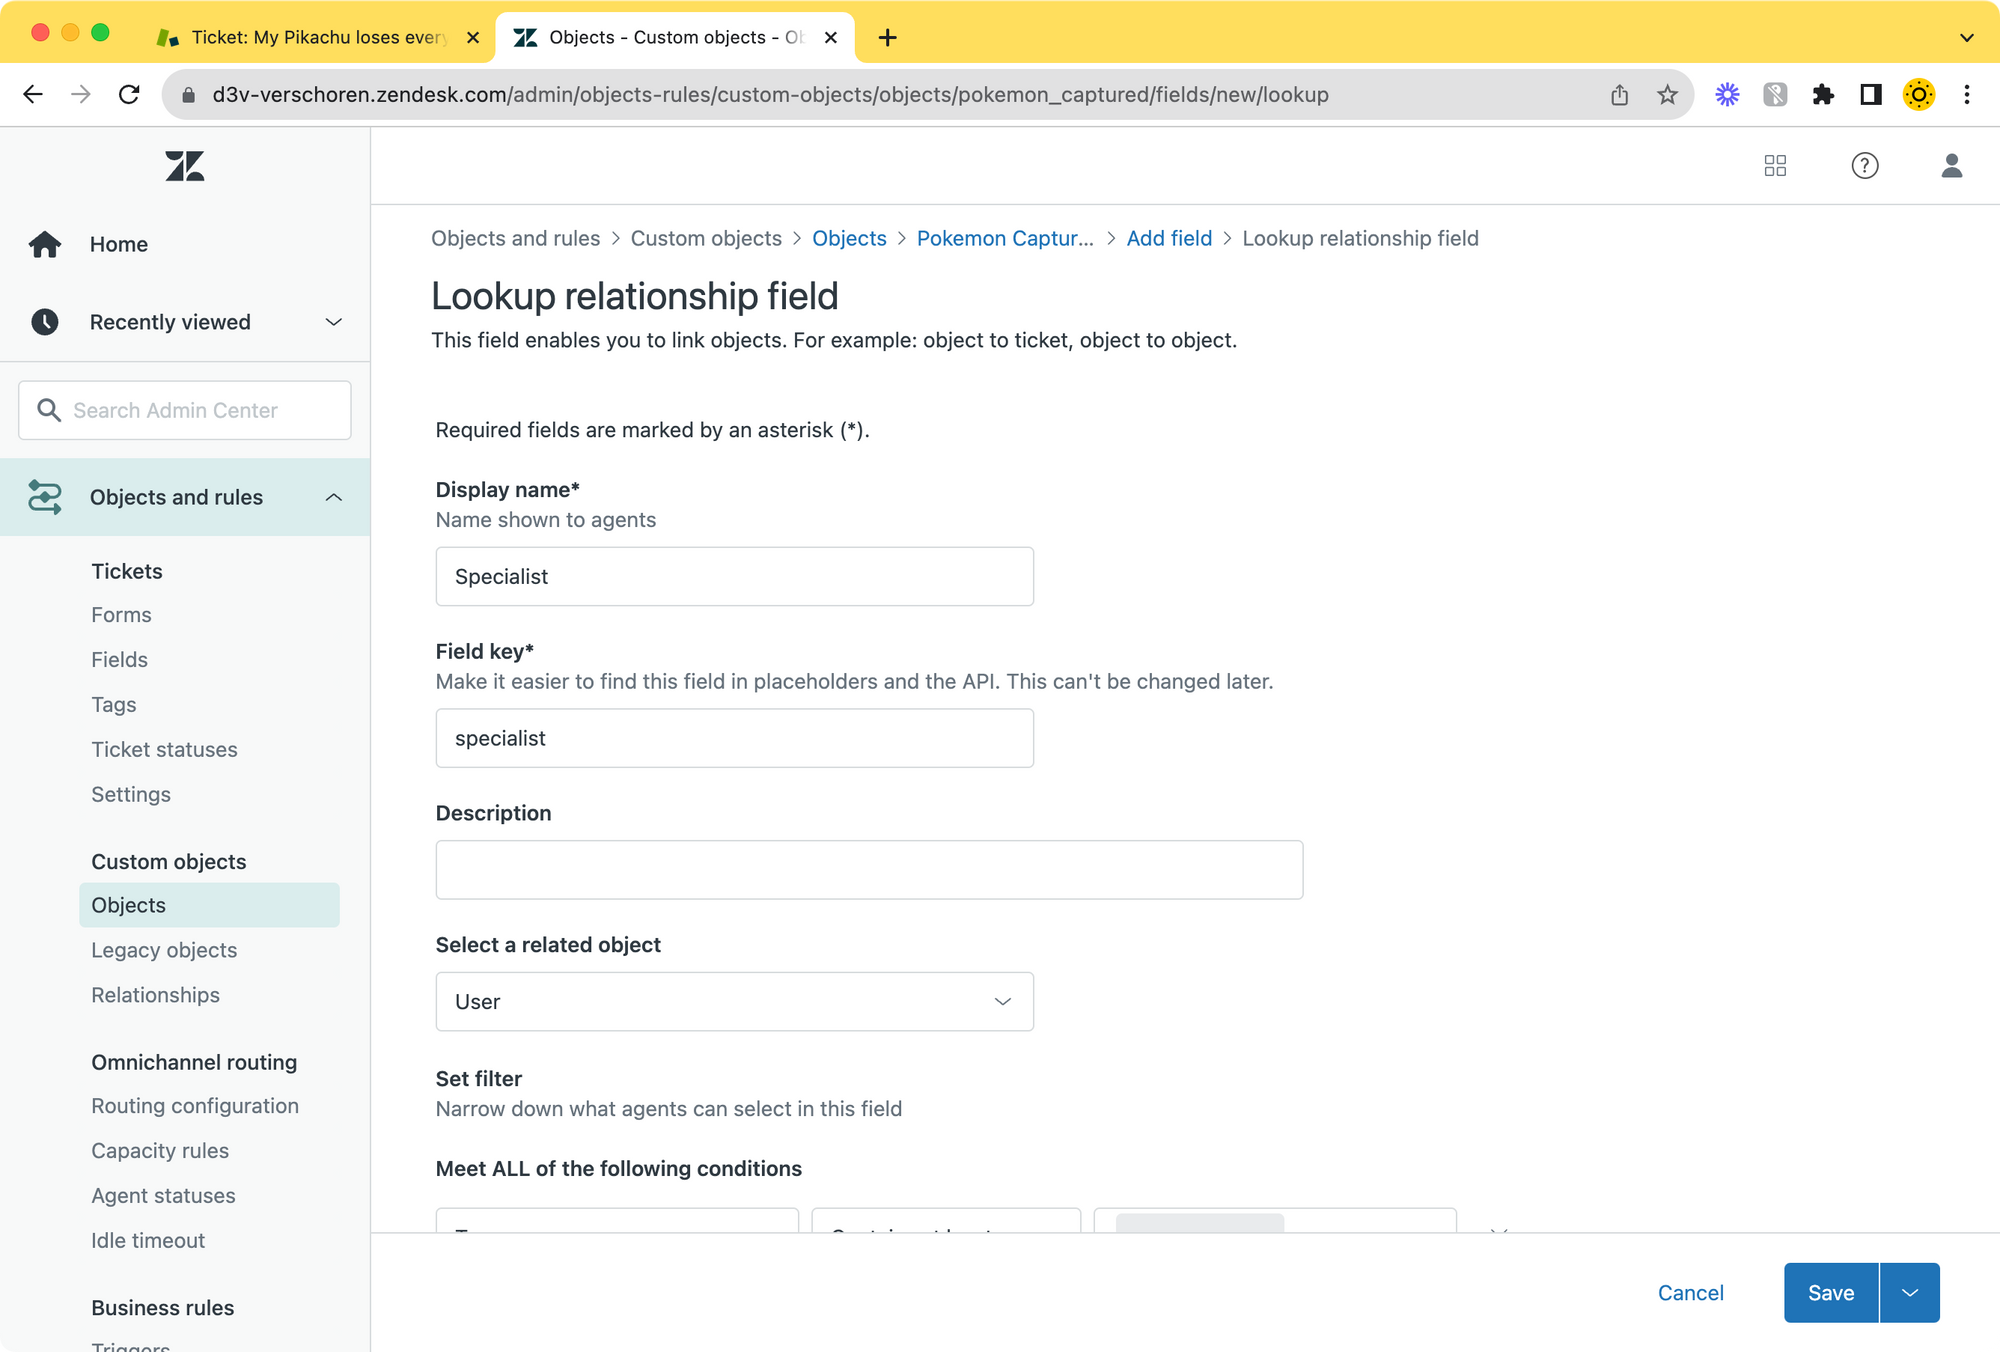Click the Home house icon
The height and width of the screenshot is (1352, 2000).
click(45, 244)
